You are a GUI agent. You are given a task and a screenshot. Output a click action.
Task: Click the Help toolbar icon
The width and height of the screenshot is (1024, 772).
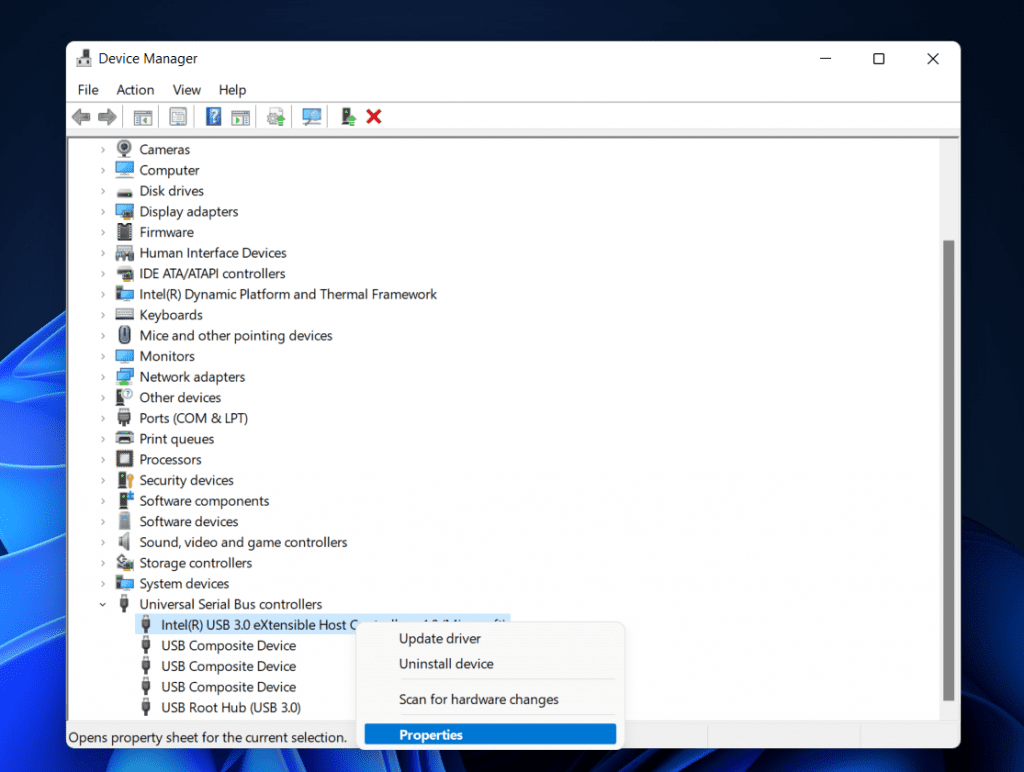(x=212, y=116)
